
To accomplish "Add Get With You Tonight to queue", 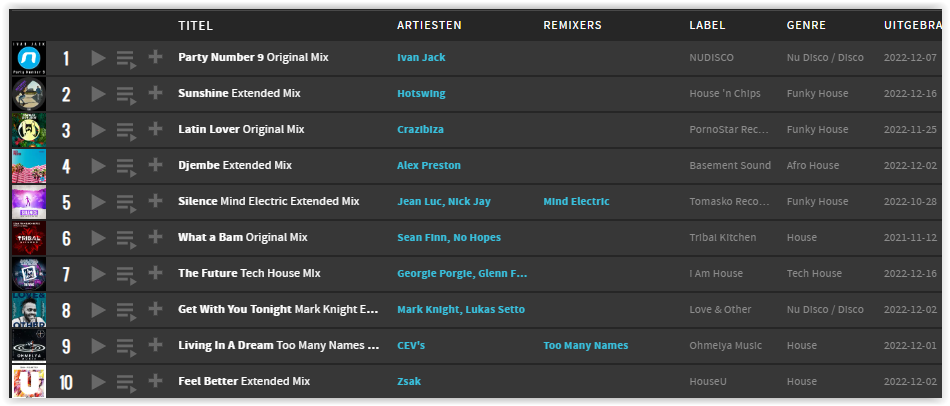I will click(x=126, y=311).
